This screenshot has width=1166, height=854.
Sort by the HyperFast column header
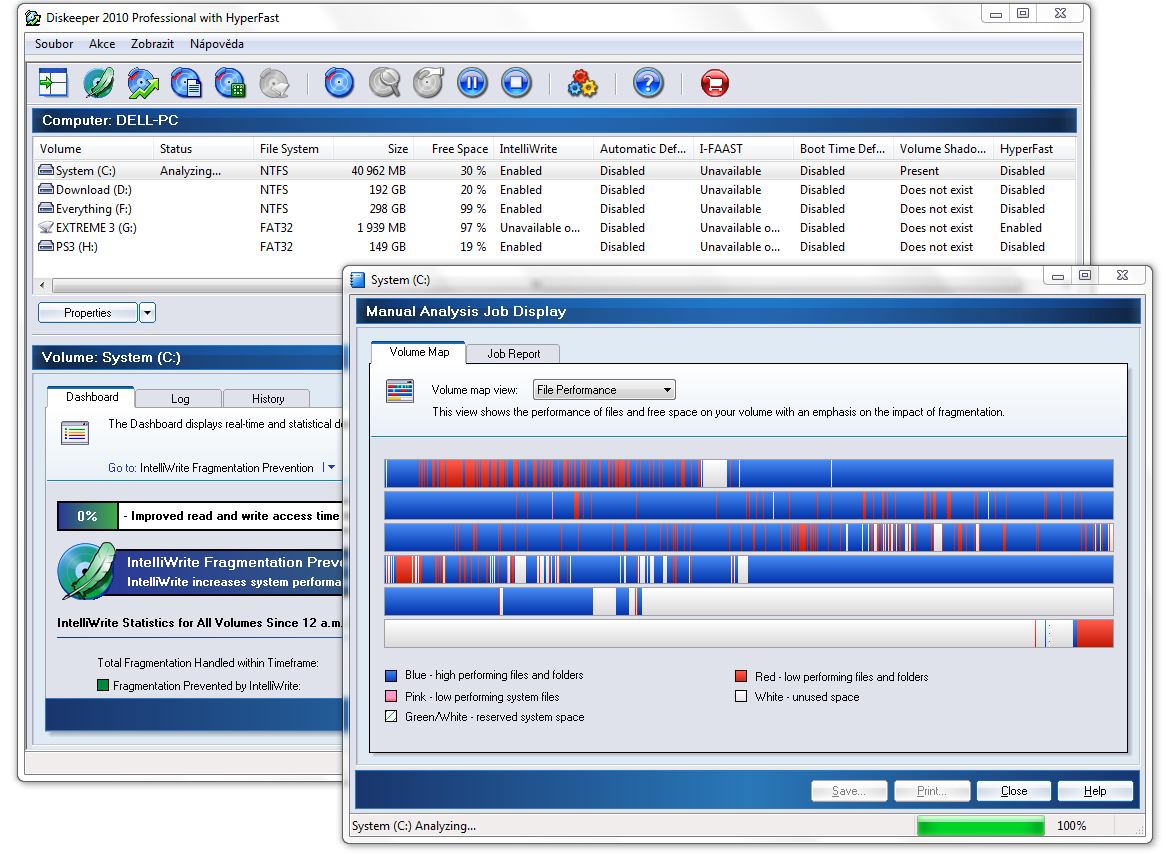[1033, 149]
